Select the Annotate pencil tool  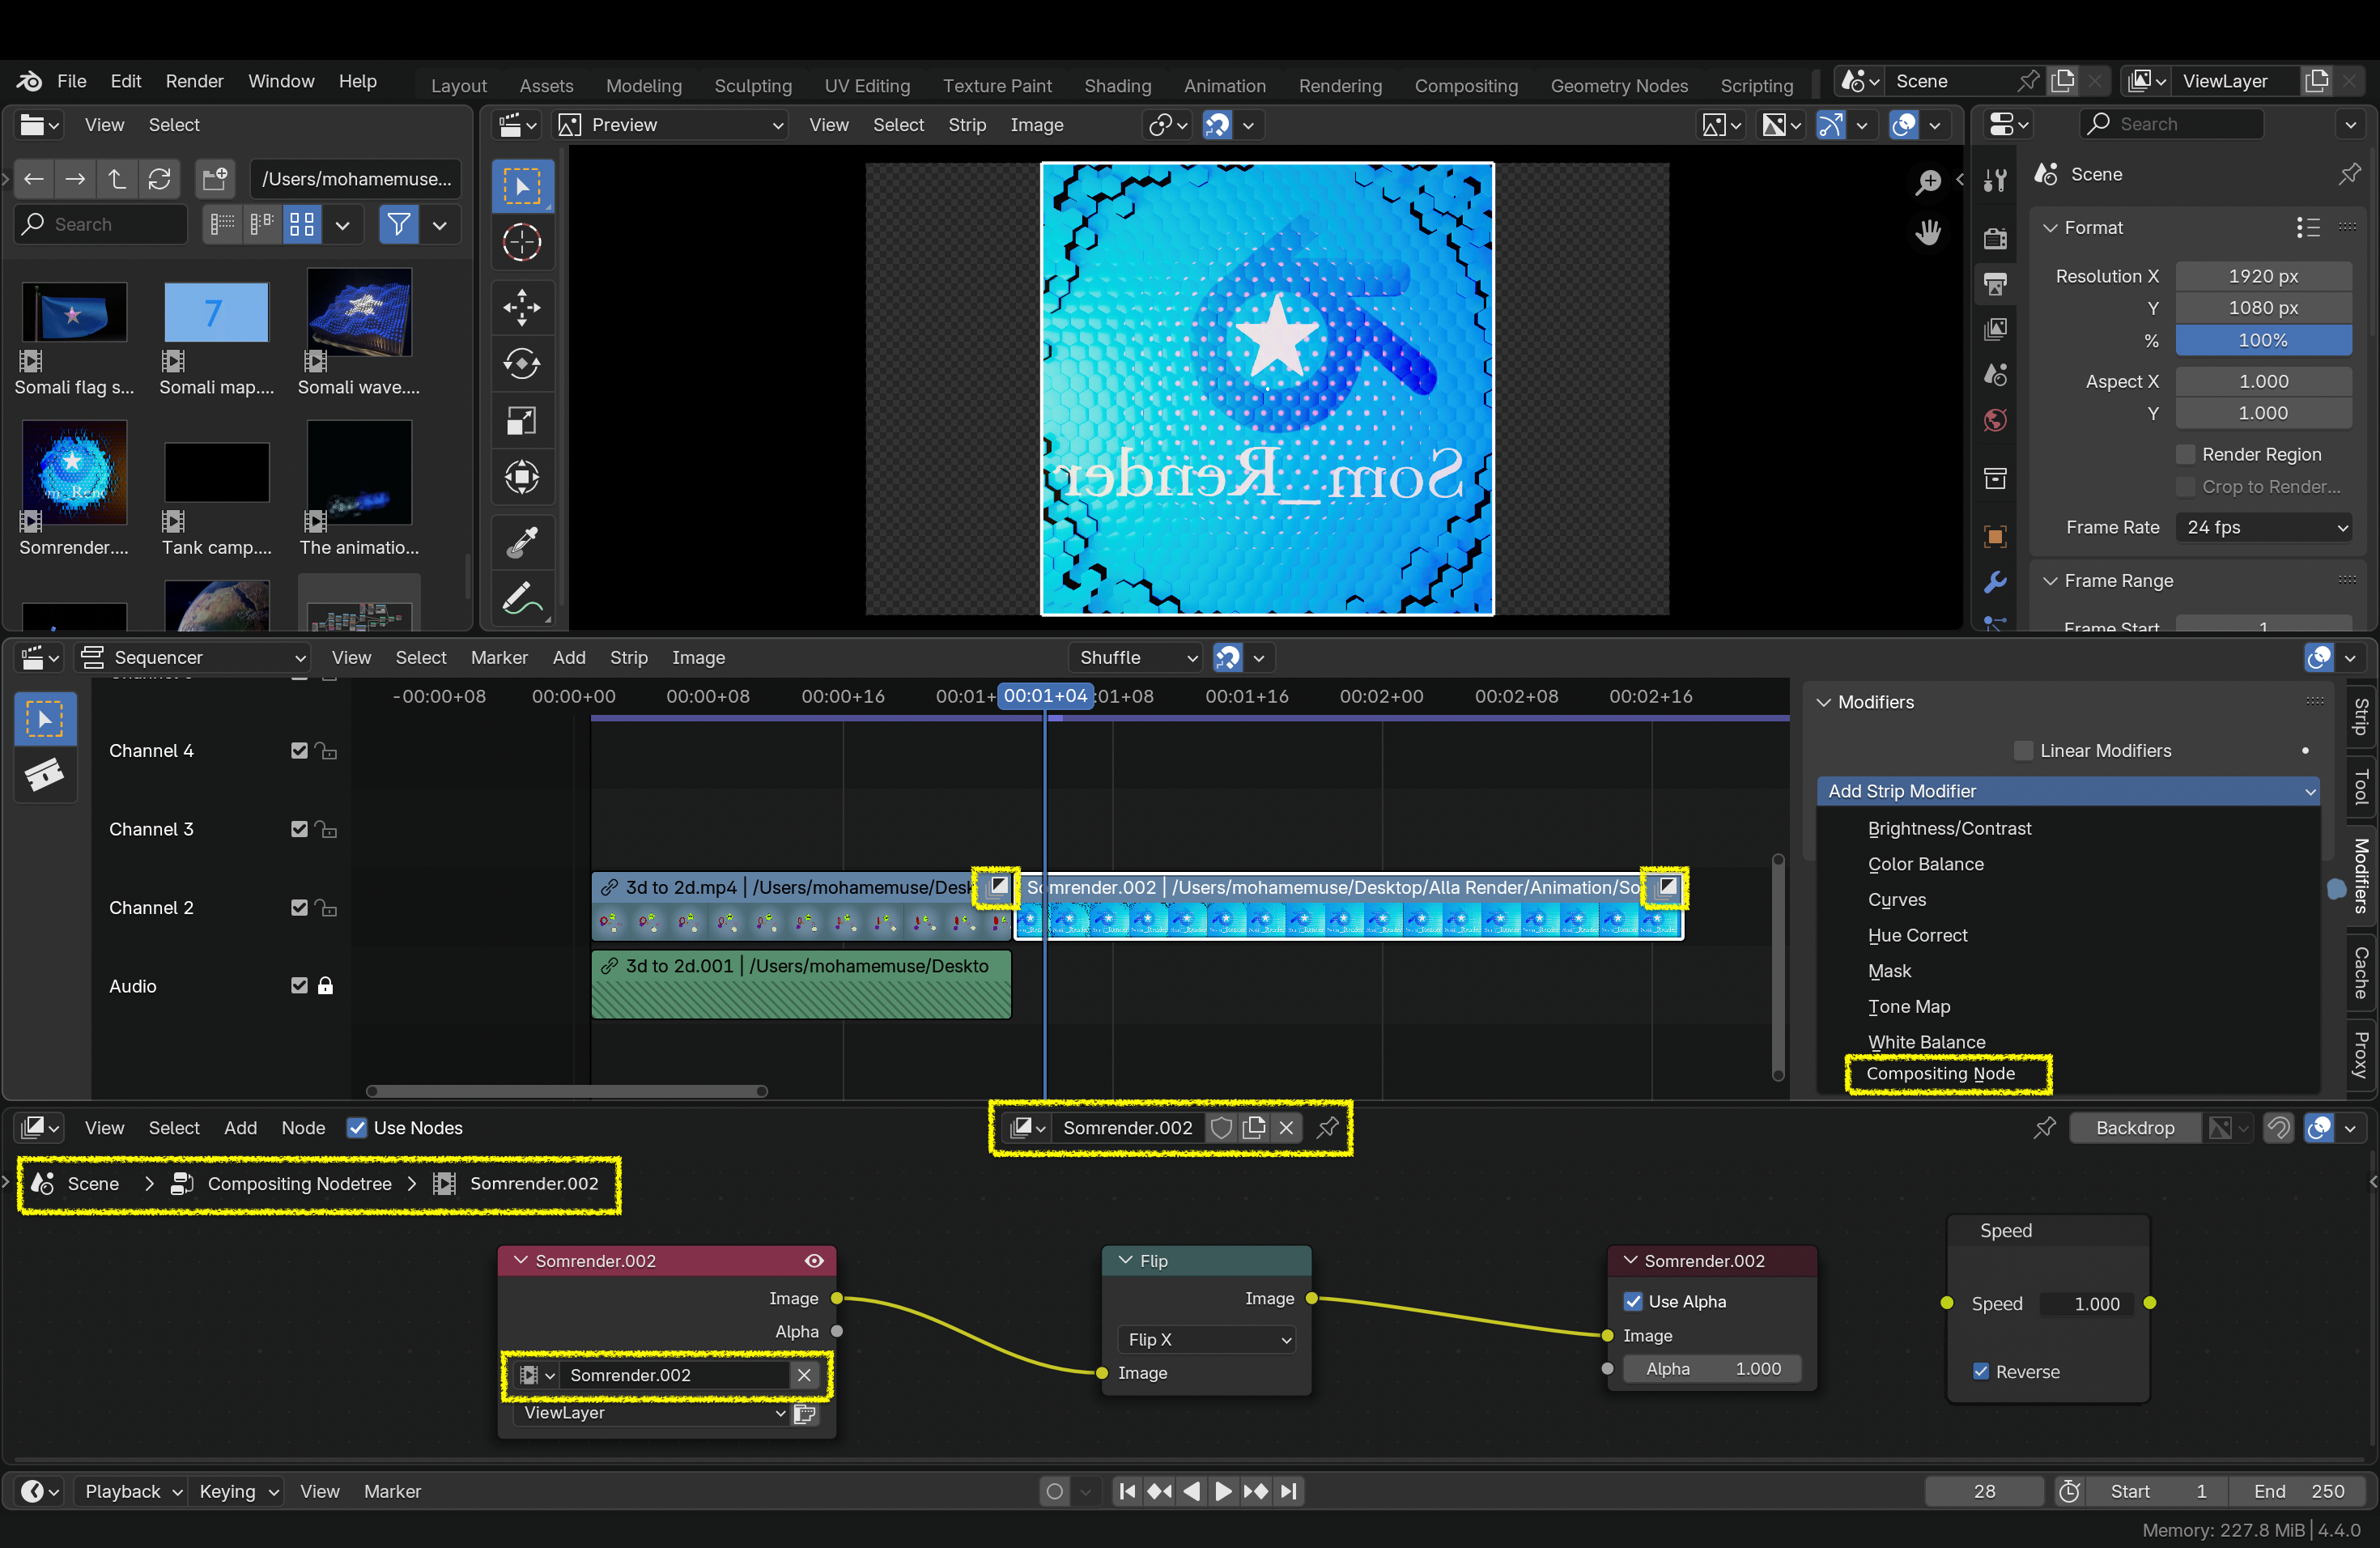tap(522, 599)
